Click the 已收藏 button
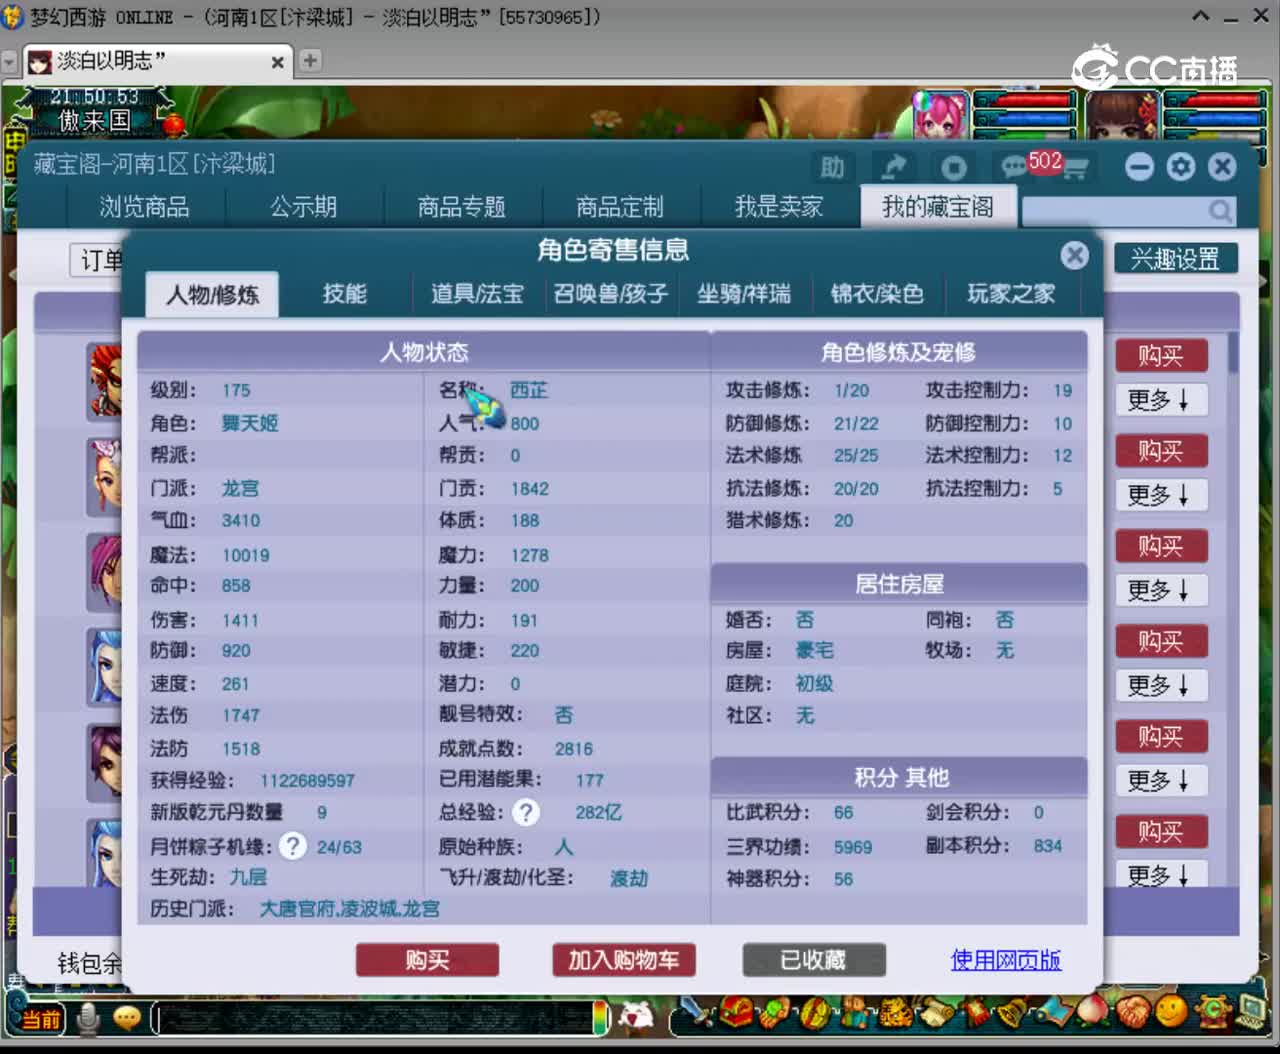Screen dimensions: 1280x1054 [813, 960]
